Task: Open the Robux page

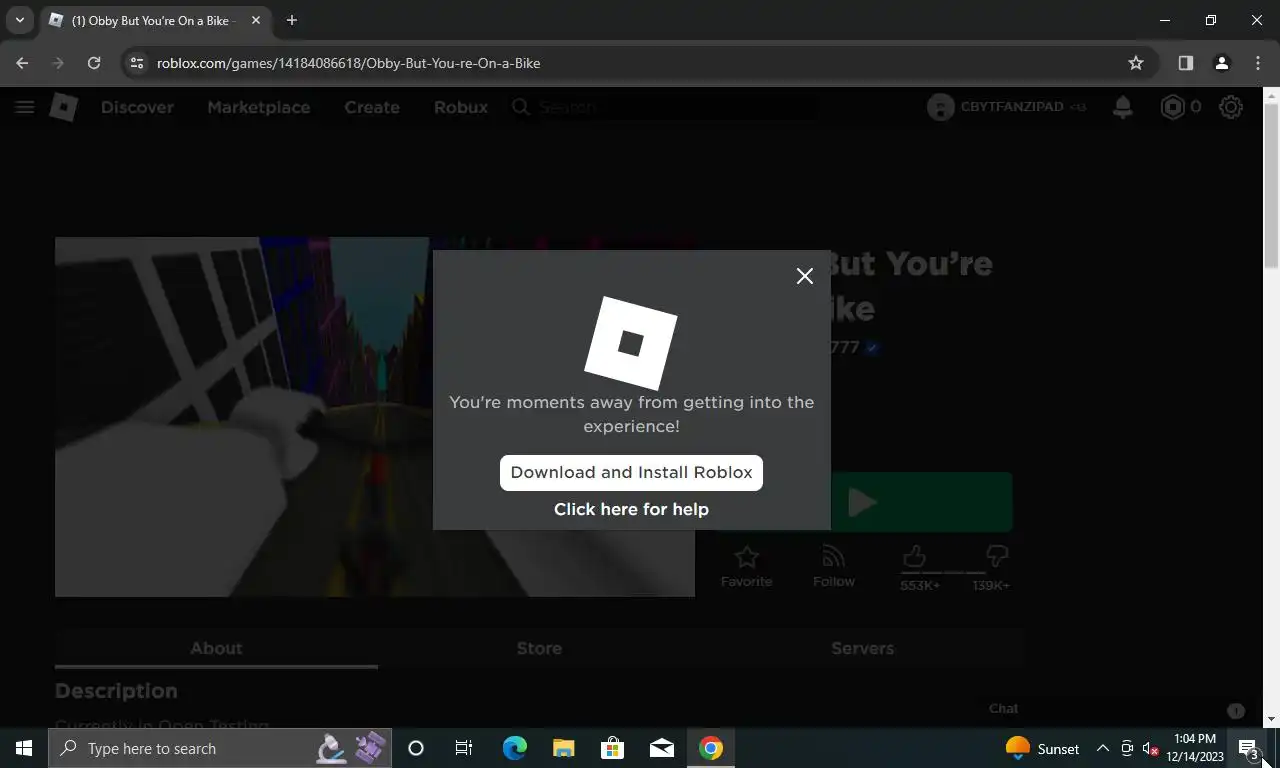Action: [x=461, y=107]
